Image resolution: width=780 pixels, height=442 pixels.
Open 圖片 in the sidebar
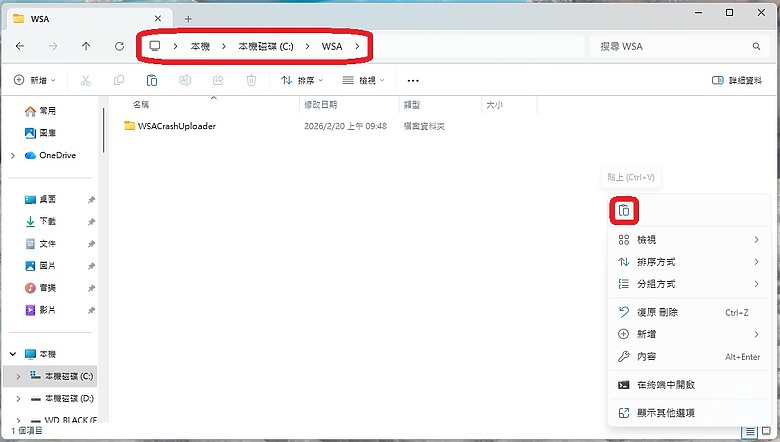pyautogui.click(x=40, y=266)
